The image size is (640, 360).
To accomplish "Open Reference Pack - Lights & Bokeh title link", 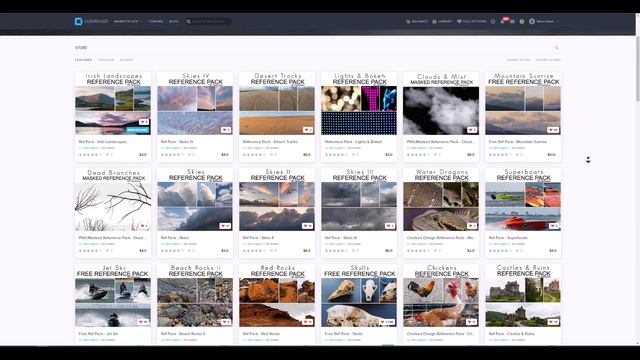I will [353, 142].
